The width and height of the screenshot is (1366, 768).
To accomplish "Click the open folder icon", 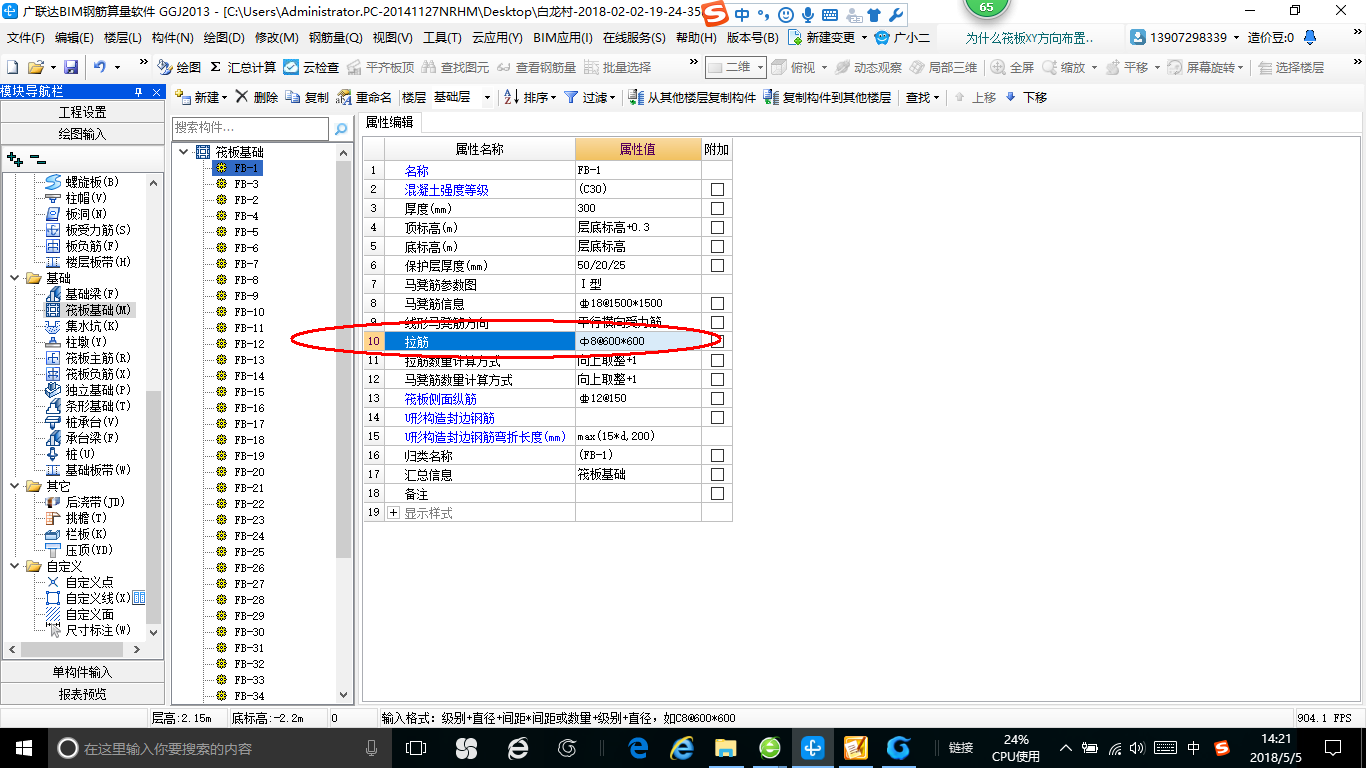I will coord(35,67).
